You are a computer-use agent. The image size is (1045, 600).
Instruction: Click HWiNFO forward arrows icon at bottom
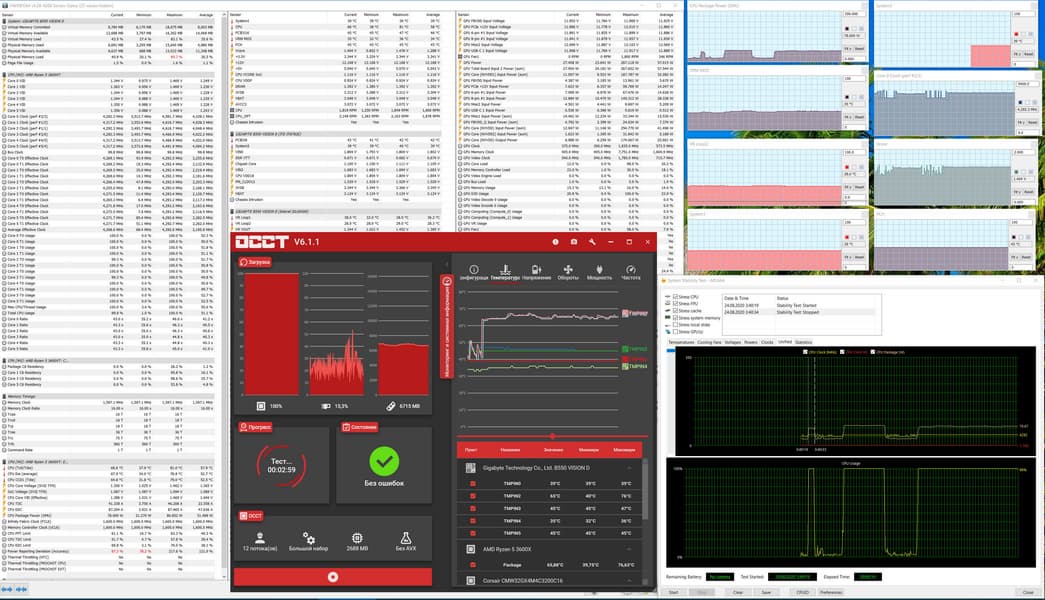coord(21,589)
